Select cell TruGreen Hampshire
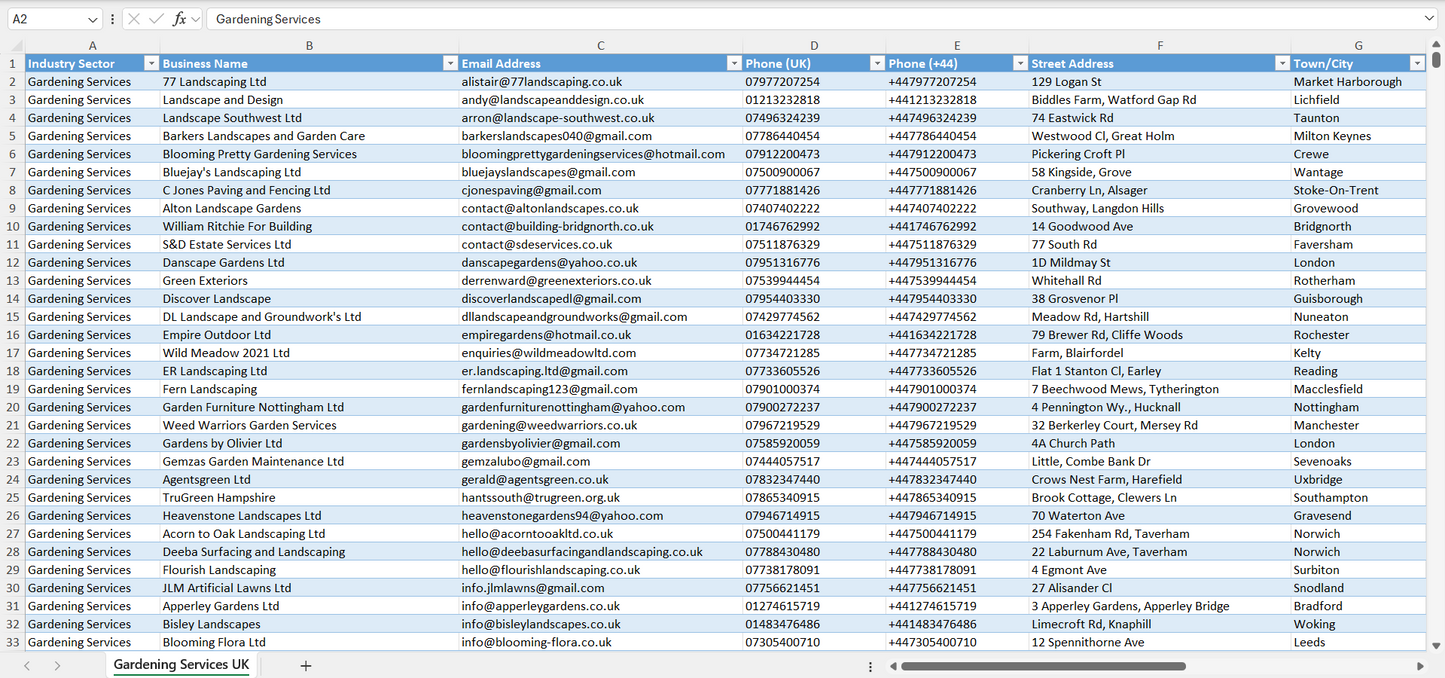 click(309, 497)
